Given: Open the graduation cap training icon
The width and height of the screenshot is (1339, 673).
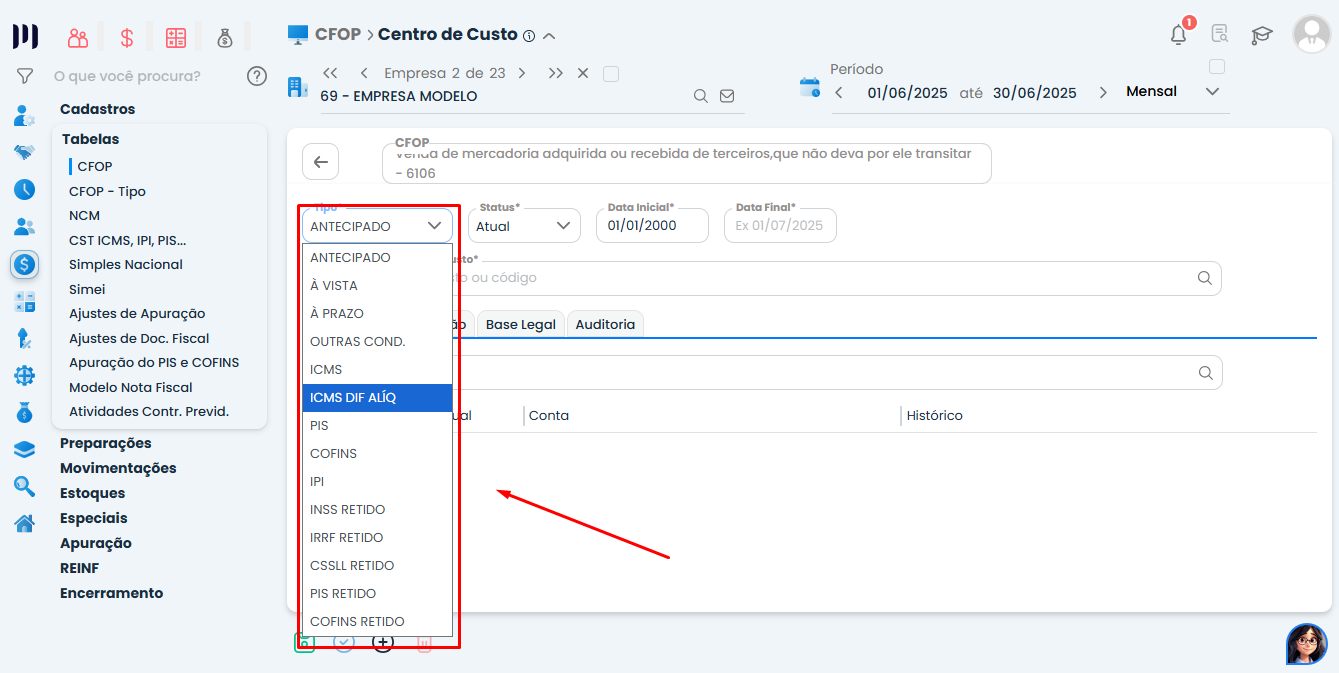Looking at the screenshot, I should pyautogui.click(x=1262, y=35).
